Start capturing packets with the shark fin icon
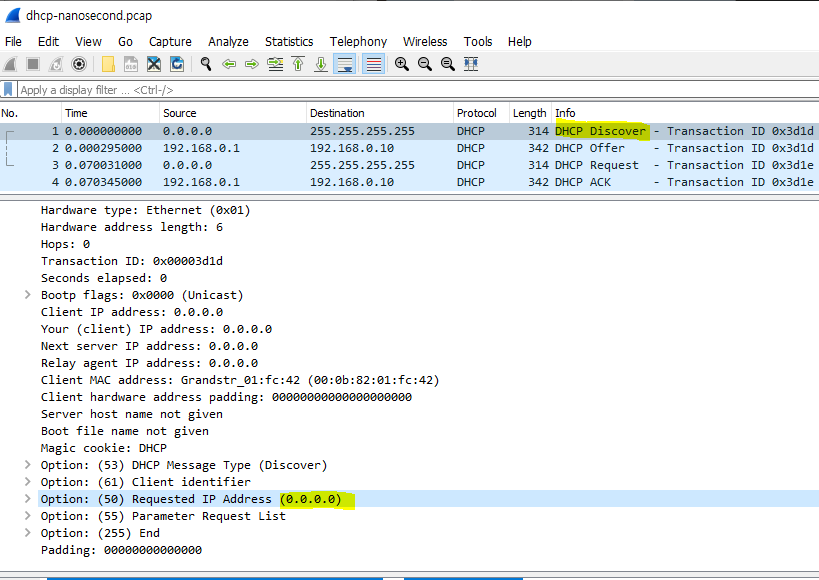819x580 pixels. click(x=10, y=64)
